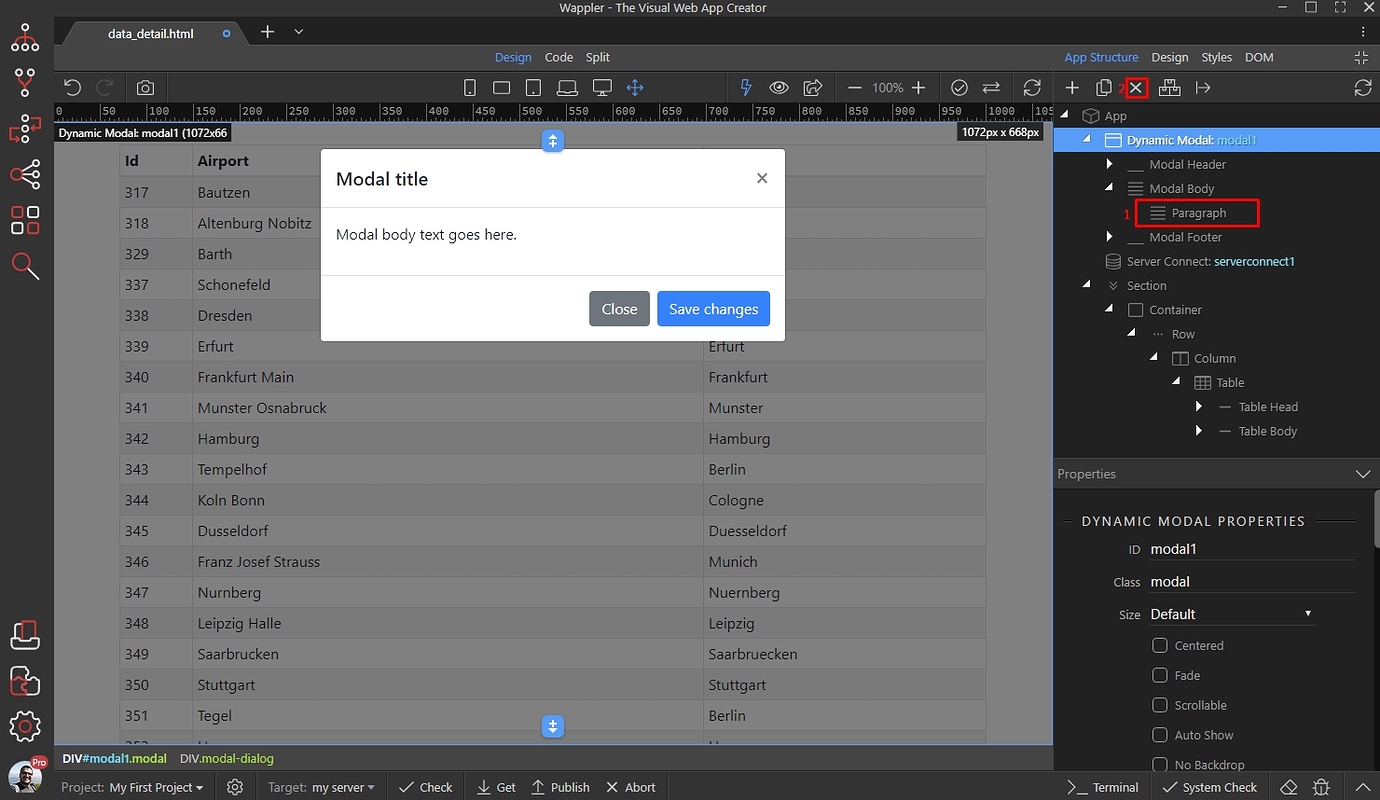This screenshot has width=1380, height=800.
Task: Select the mobile phone viewport preview icon
Action: pos(470,87)
